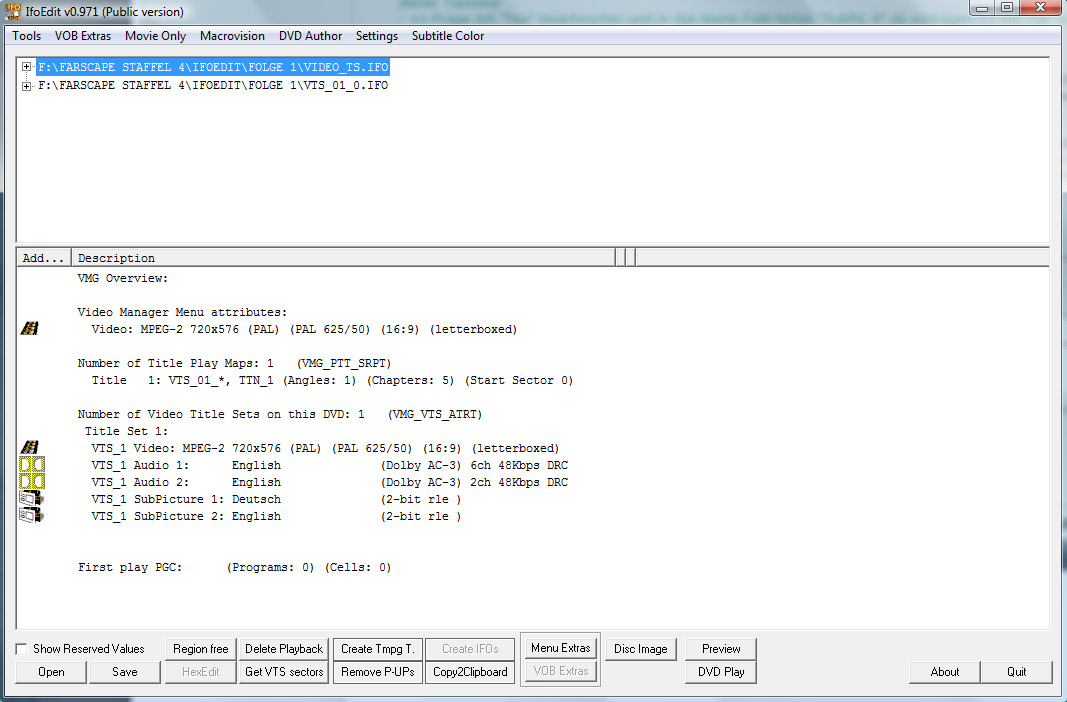Enable the Show Reserved Values checkbox
Image resolution: width=1067 pixels, height=702 pixels.
[x=22, y=649]
